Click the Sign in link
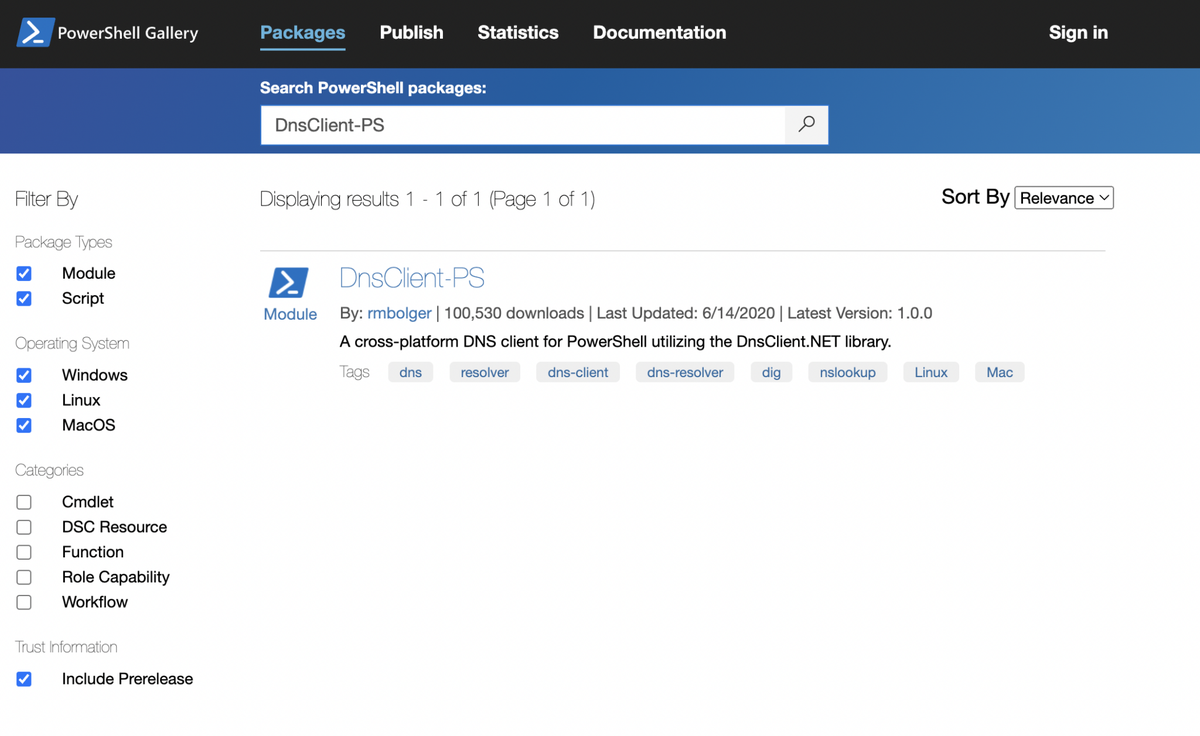 (x=1078, y=32)
